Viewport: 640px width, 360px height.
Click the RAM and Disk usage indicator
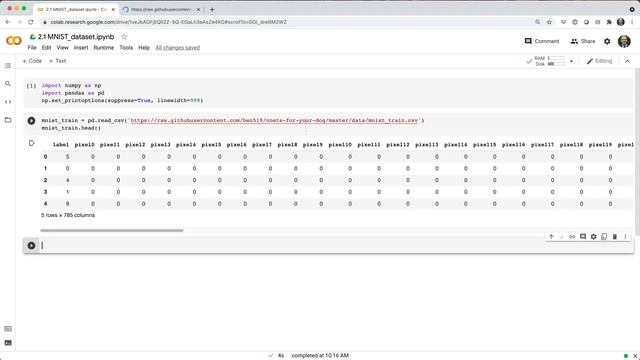pos(549,61)
